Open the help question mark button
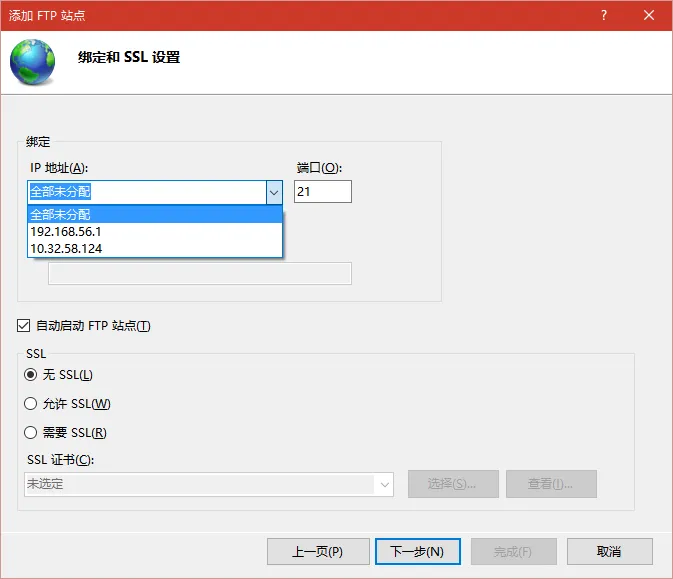The width and height of the screenshot is (673, 579). [x=604, y=15]
